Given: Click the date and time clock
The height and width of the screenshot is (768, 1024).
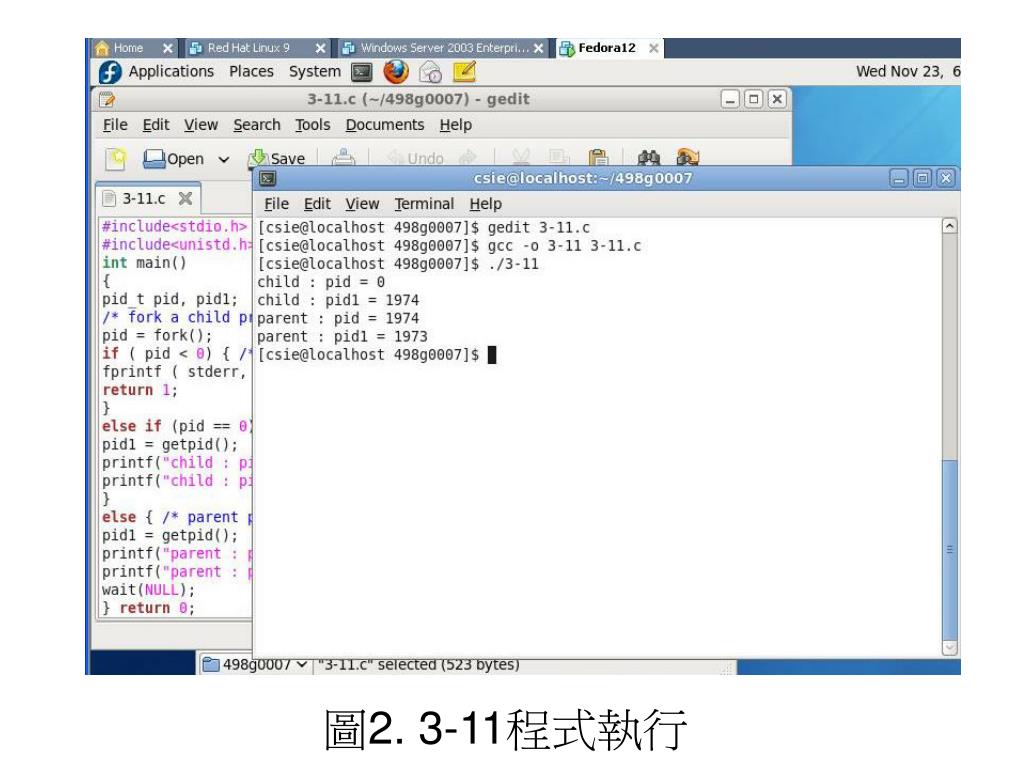Looking at the screenshot, I should (908, 72).
